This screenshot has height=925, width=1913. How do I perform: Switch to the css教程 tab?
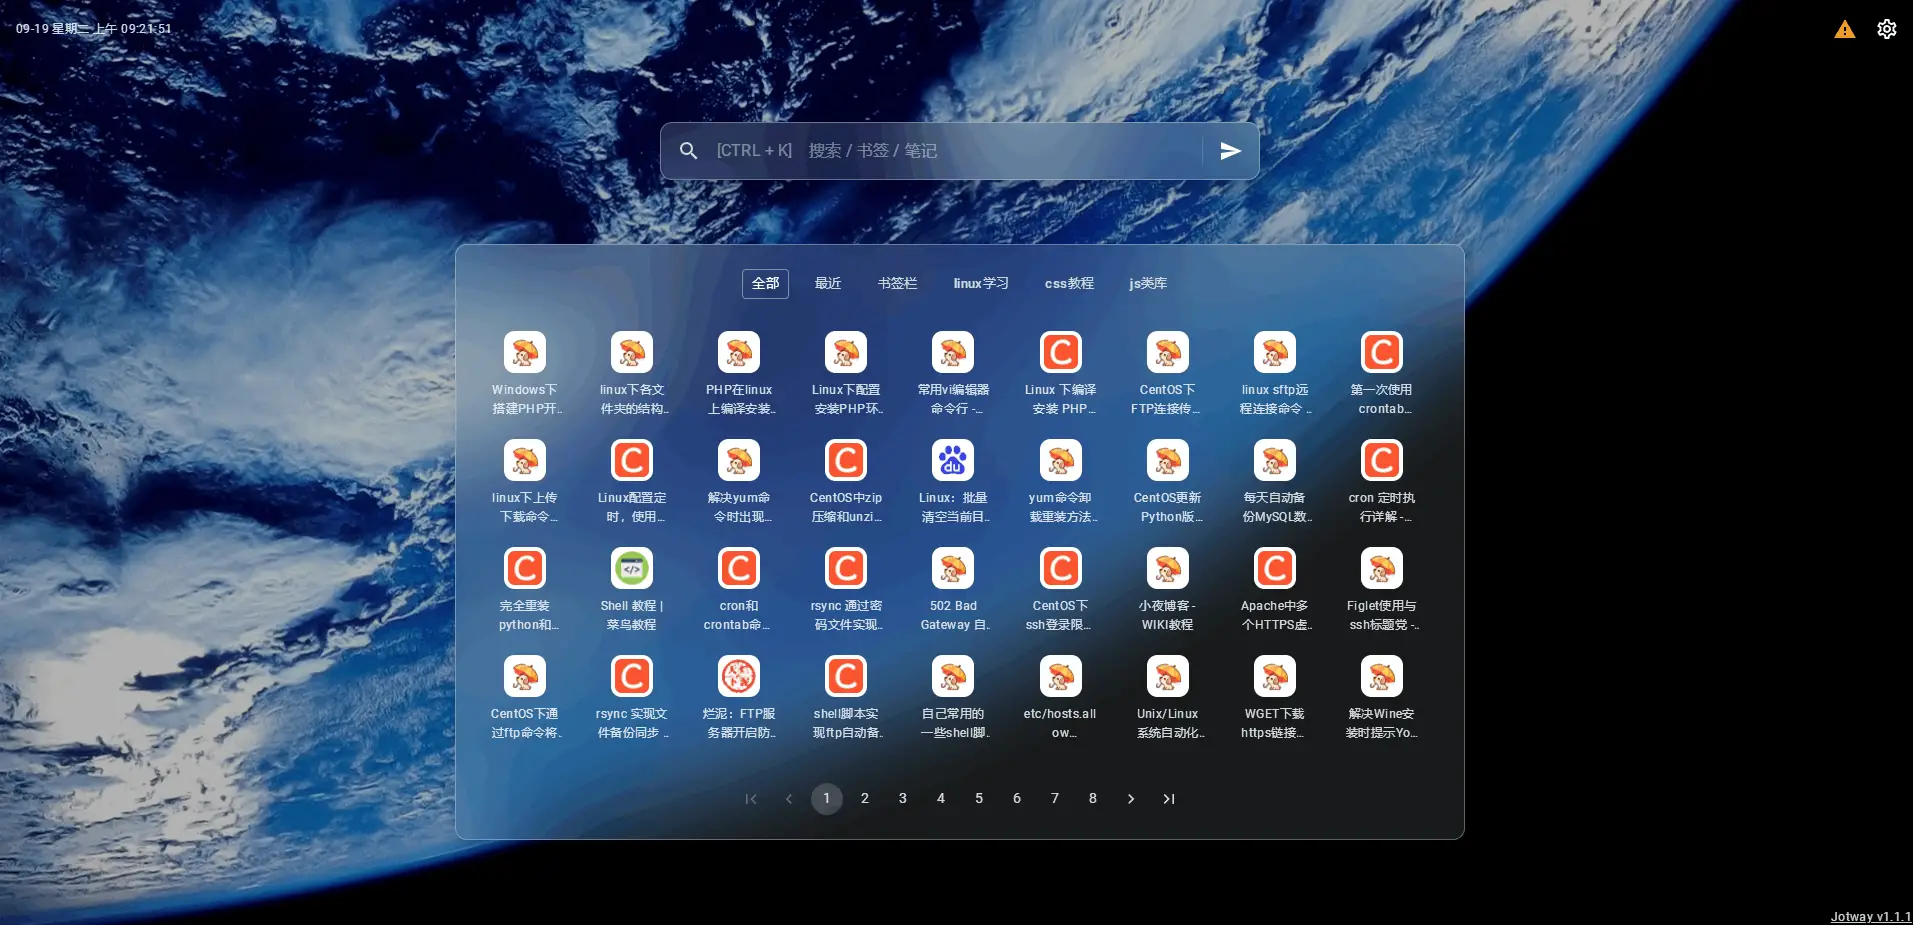click(1069, 284)
